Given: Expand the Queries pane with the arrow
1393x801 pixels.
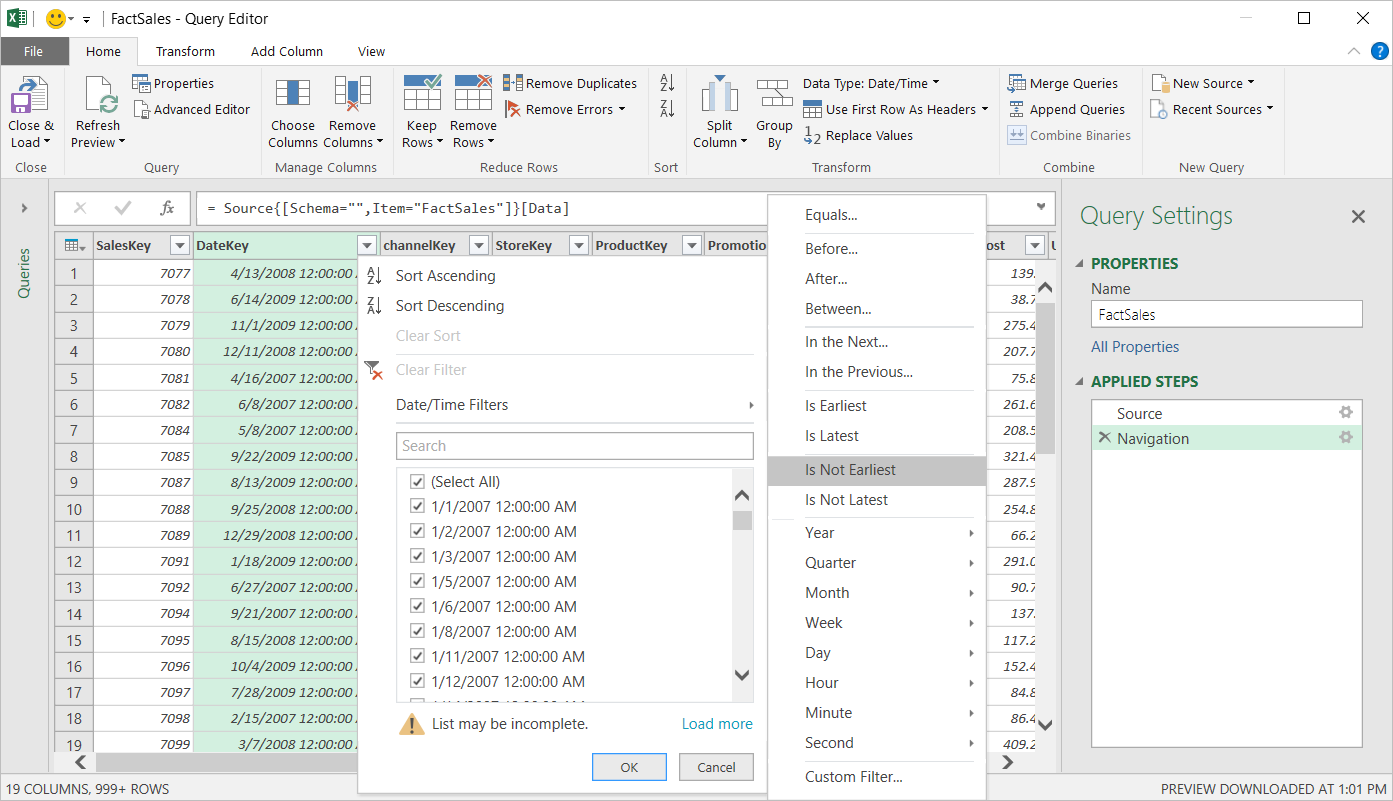Looking at the screenshot, I should point(24,208).
